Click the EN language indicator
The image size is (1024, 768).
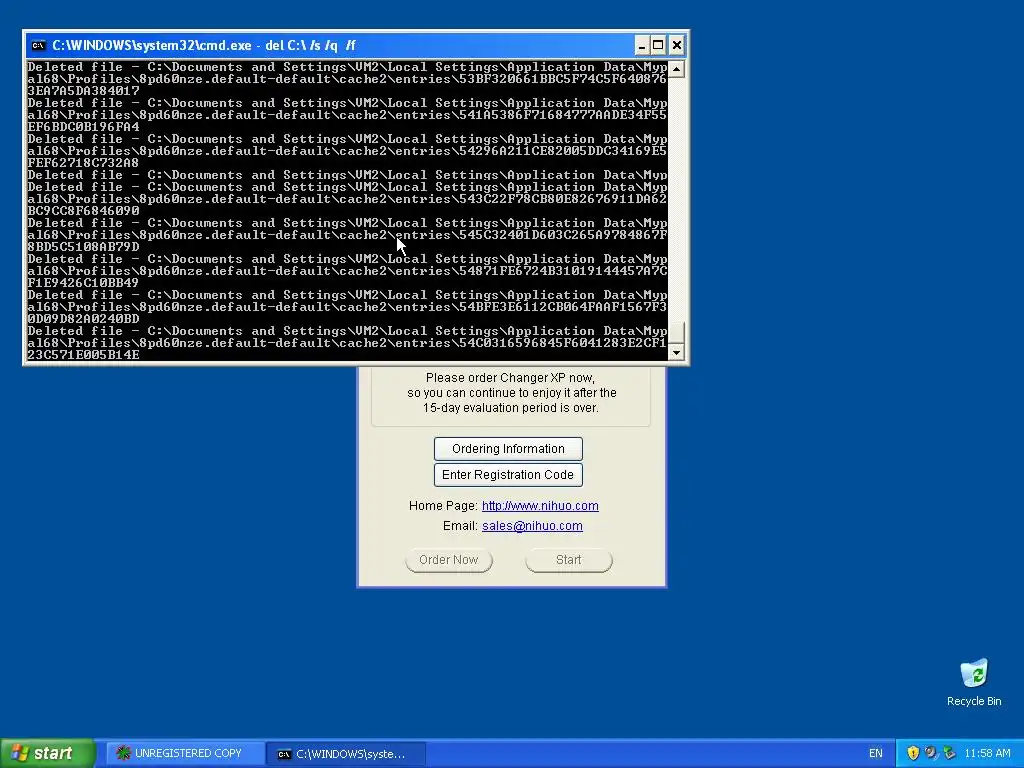click(x=876, y=753)
